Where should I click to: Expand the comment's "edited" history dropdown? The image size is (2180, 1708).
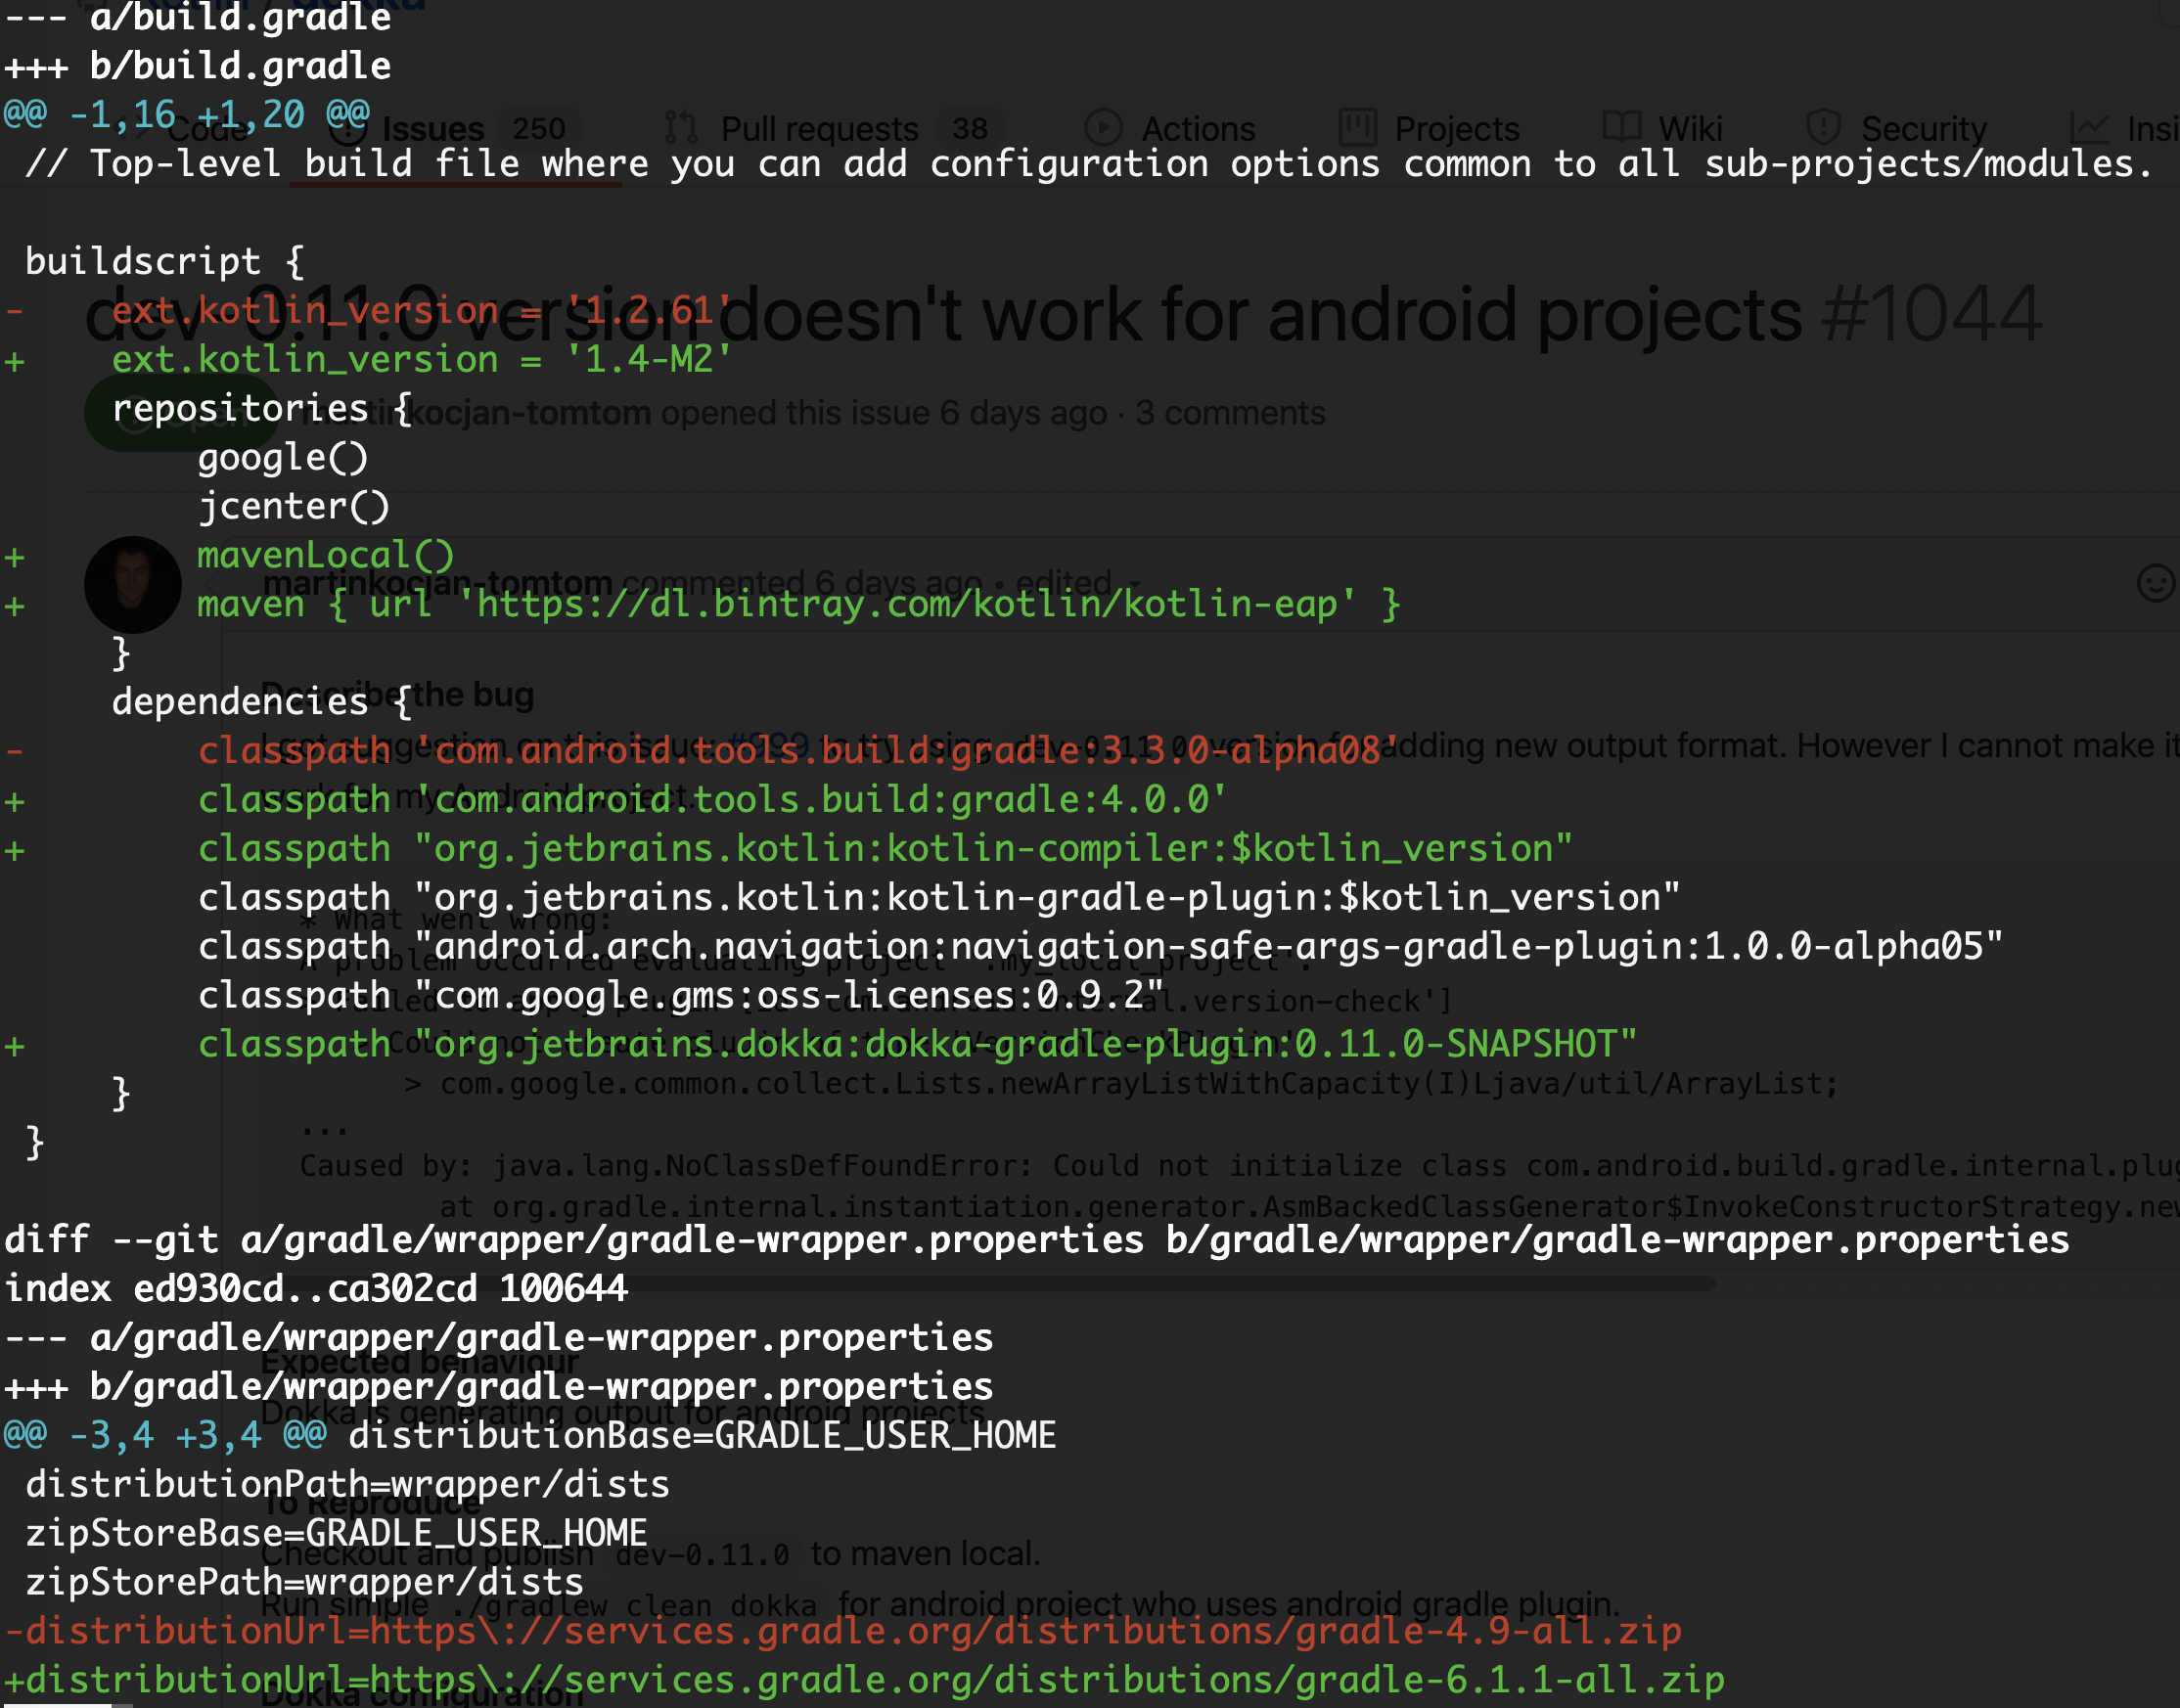(x=1078, y=582)
